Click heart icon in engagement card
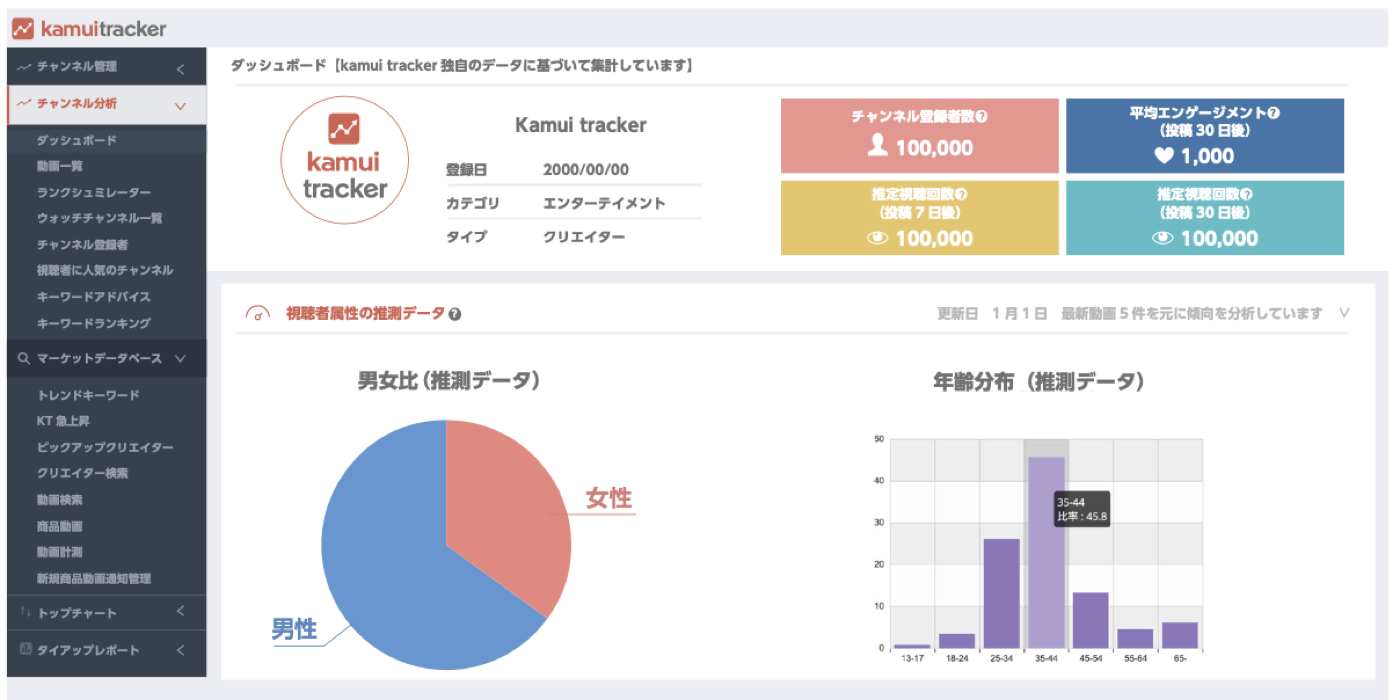The image size is (1400, 700). pyautogui.click(x=1164, y=156)
